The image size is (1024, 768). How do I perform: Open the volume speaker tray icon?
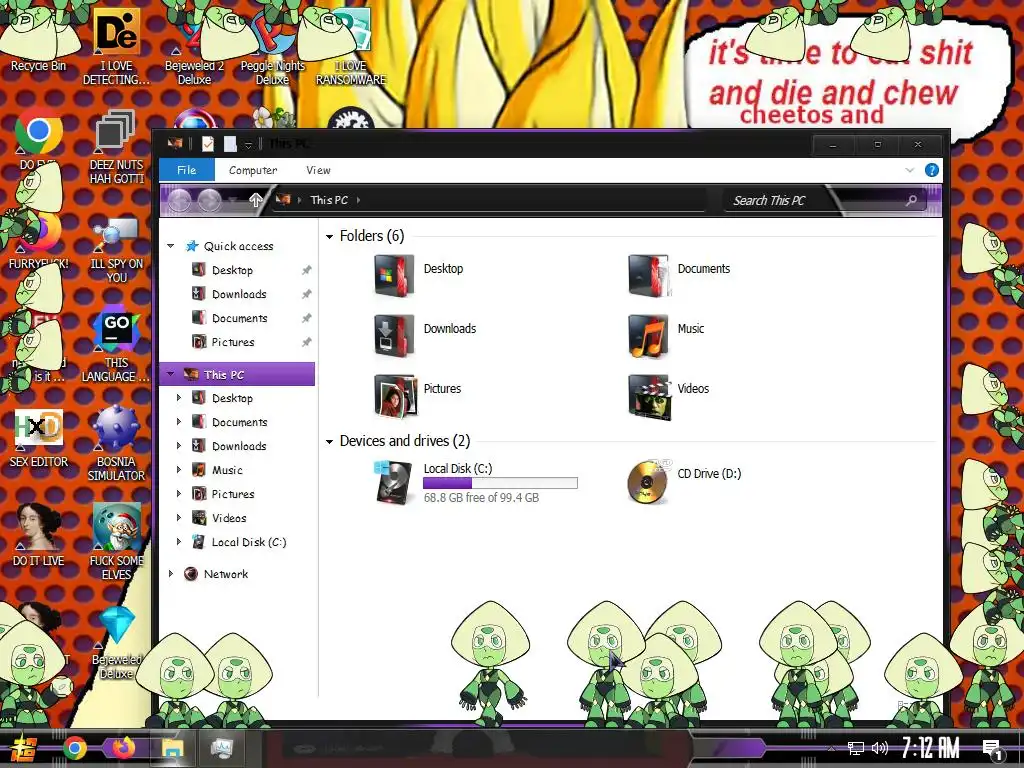click(880, 748)
